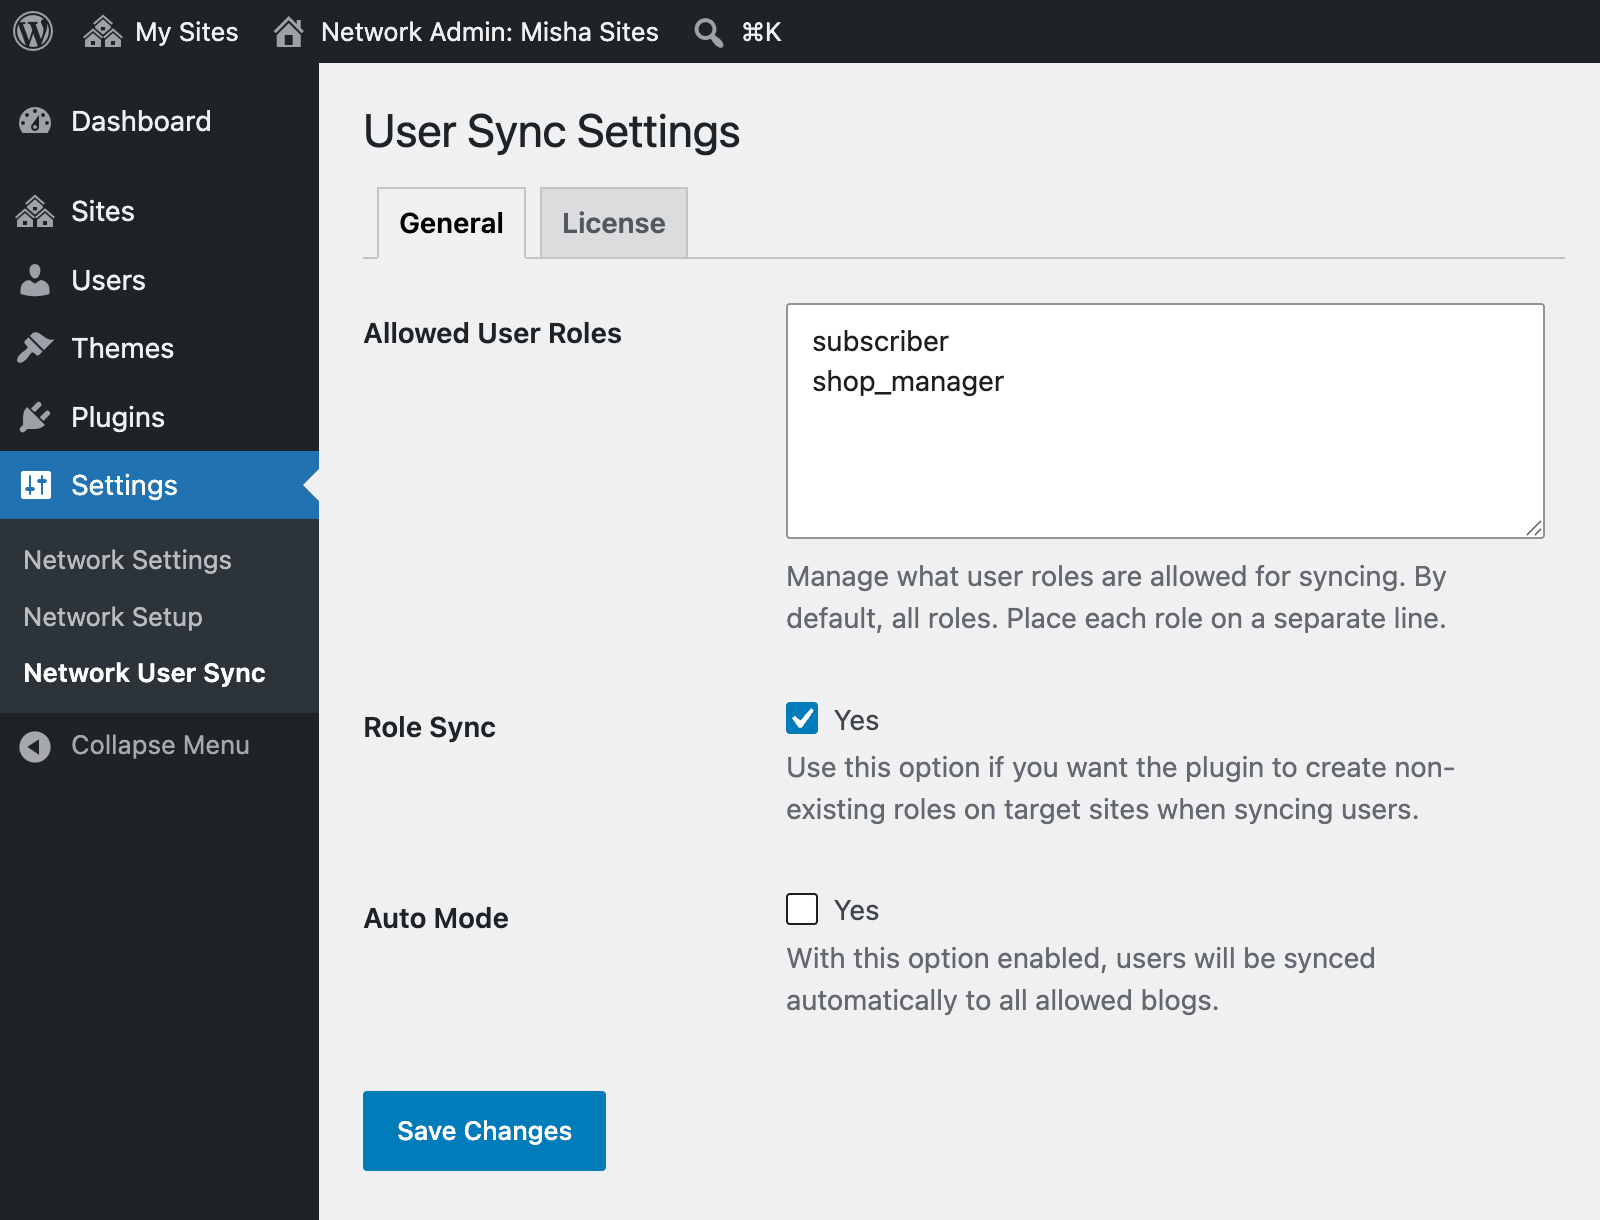Click 'shop_manager' line in the textarea
Viewport: 1600px width, 1220px height.
tap(908, 381)
